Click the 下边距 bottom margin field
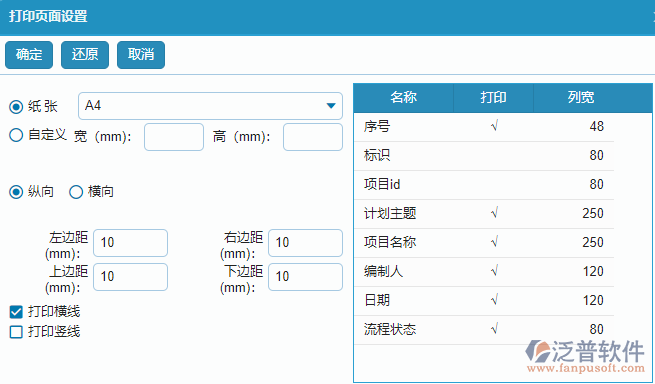 (305, 277)
